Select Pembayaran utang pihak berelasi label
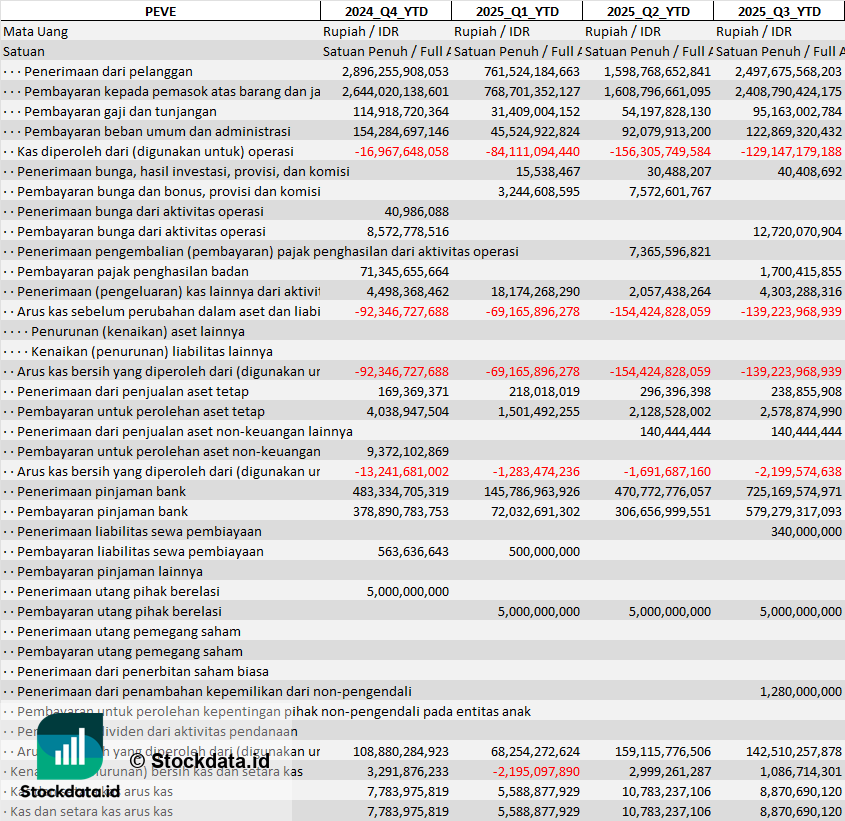 119,611
